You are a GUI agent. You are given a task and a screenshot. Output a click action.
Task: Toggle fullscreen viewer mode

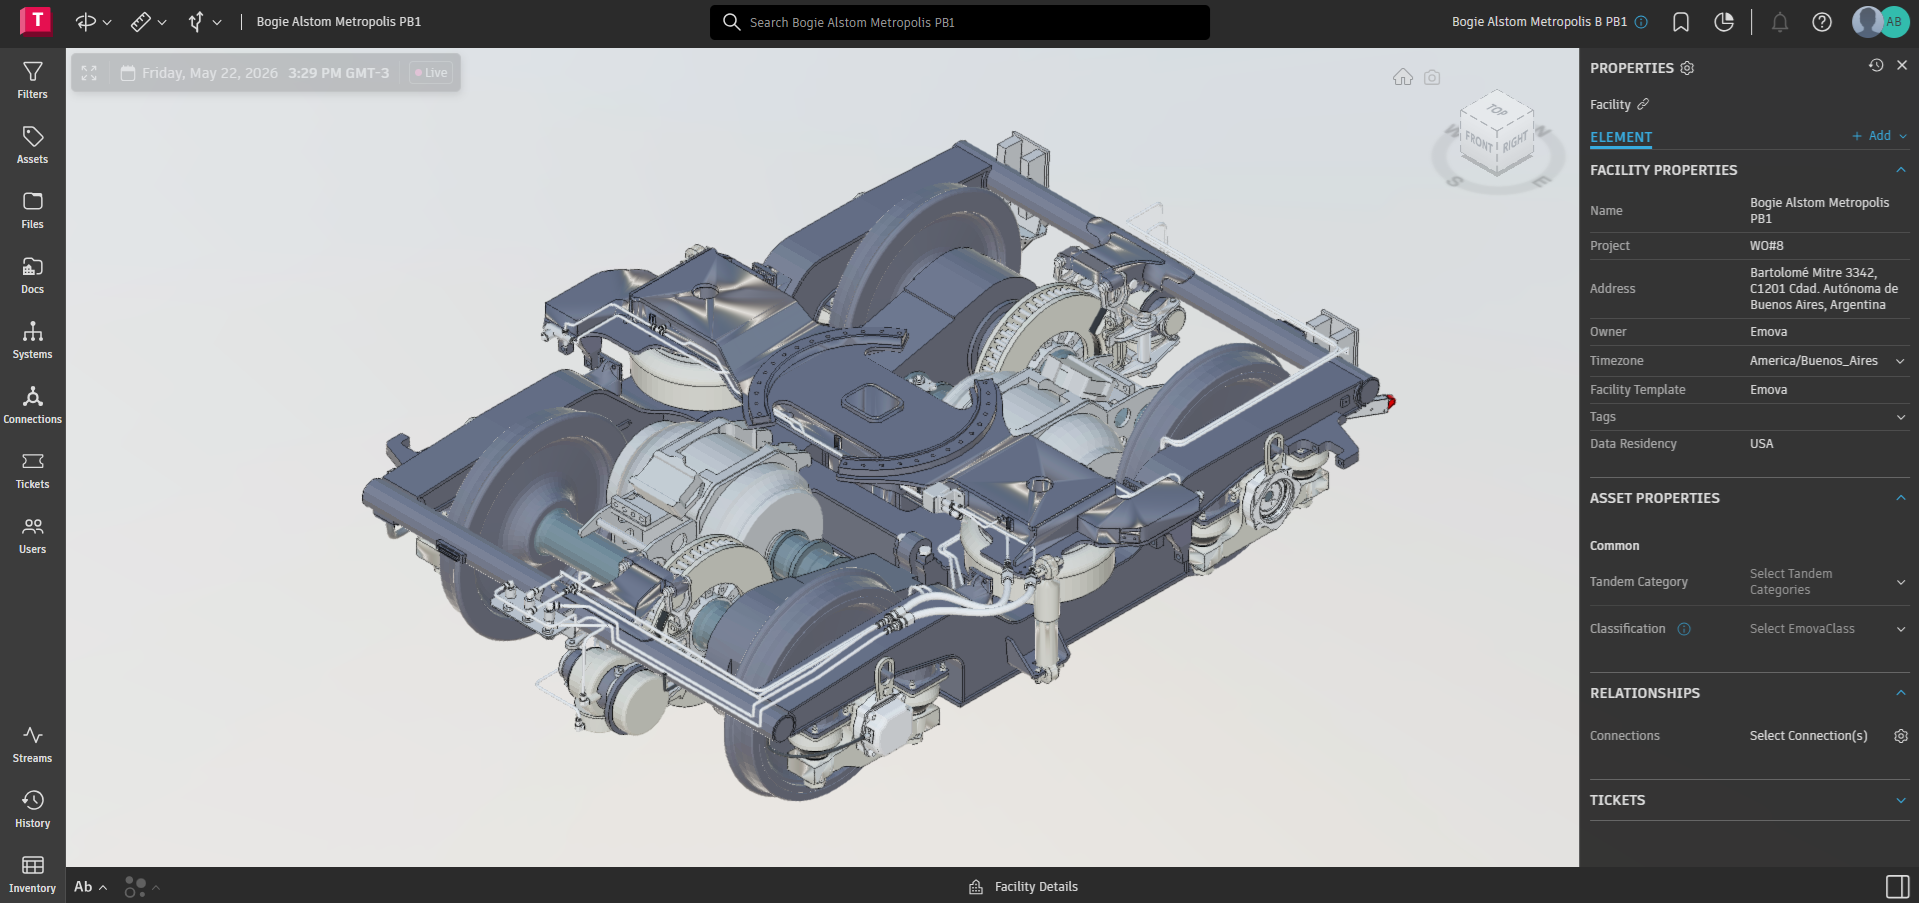[x=89, y=73]
